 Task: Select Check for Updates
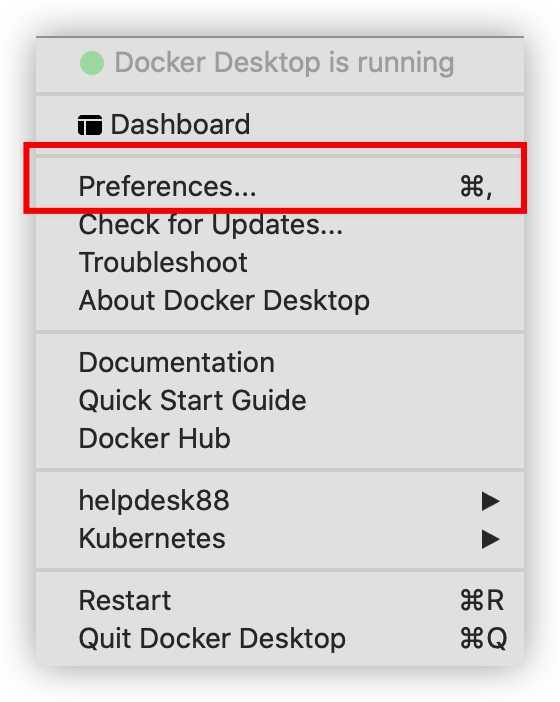(x=280, y=224)
